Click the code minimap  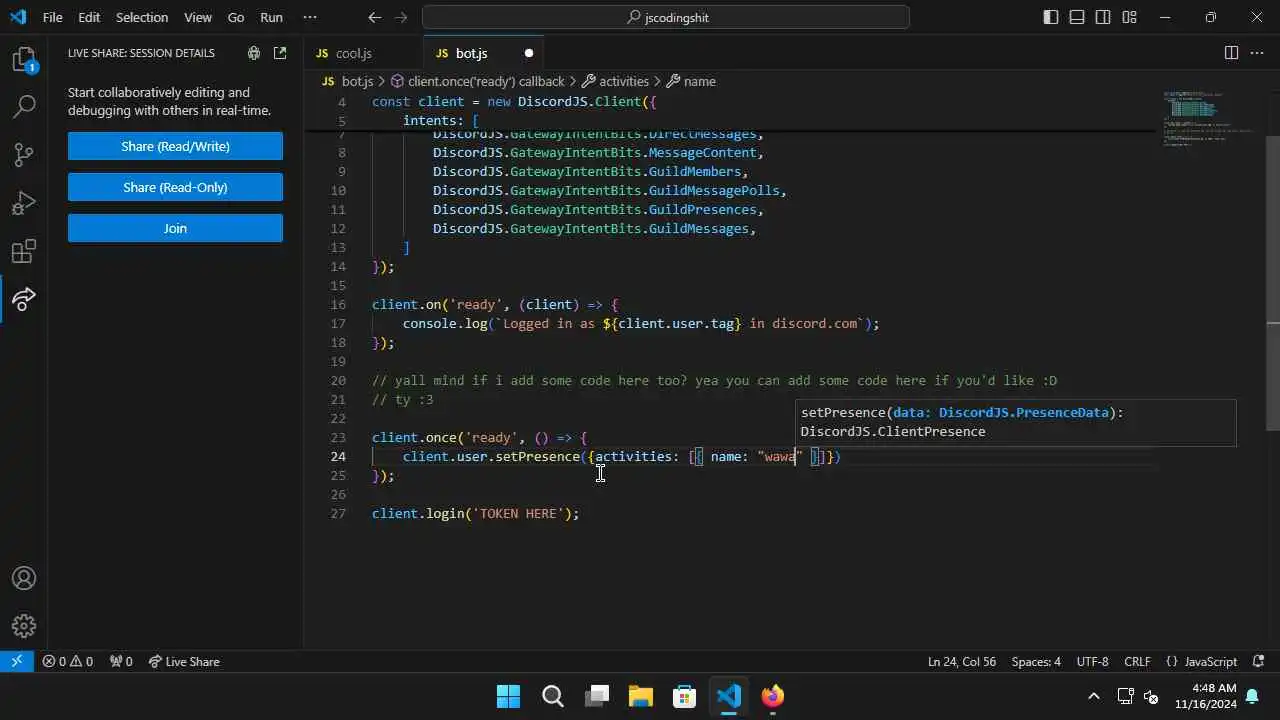coord(1210,120)
